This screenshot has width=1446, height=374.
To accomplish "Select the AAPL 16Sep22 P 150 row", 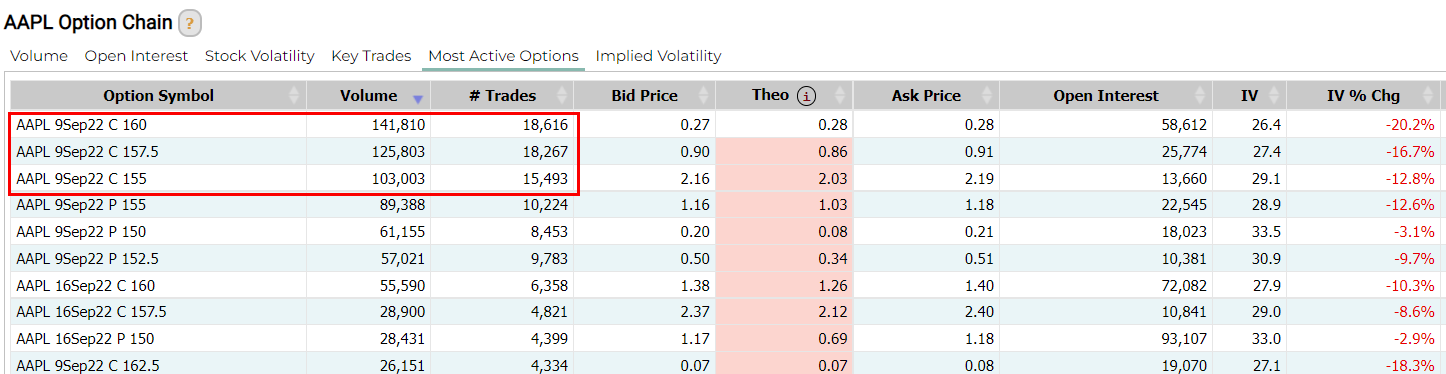I will (x=724, y=338).
